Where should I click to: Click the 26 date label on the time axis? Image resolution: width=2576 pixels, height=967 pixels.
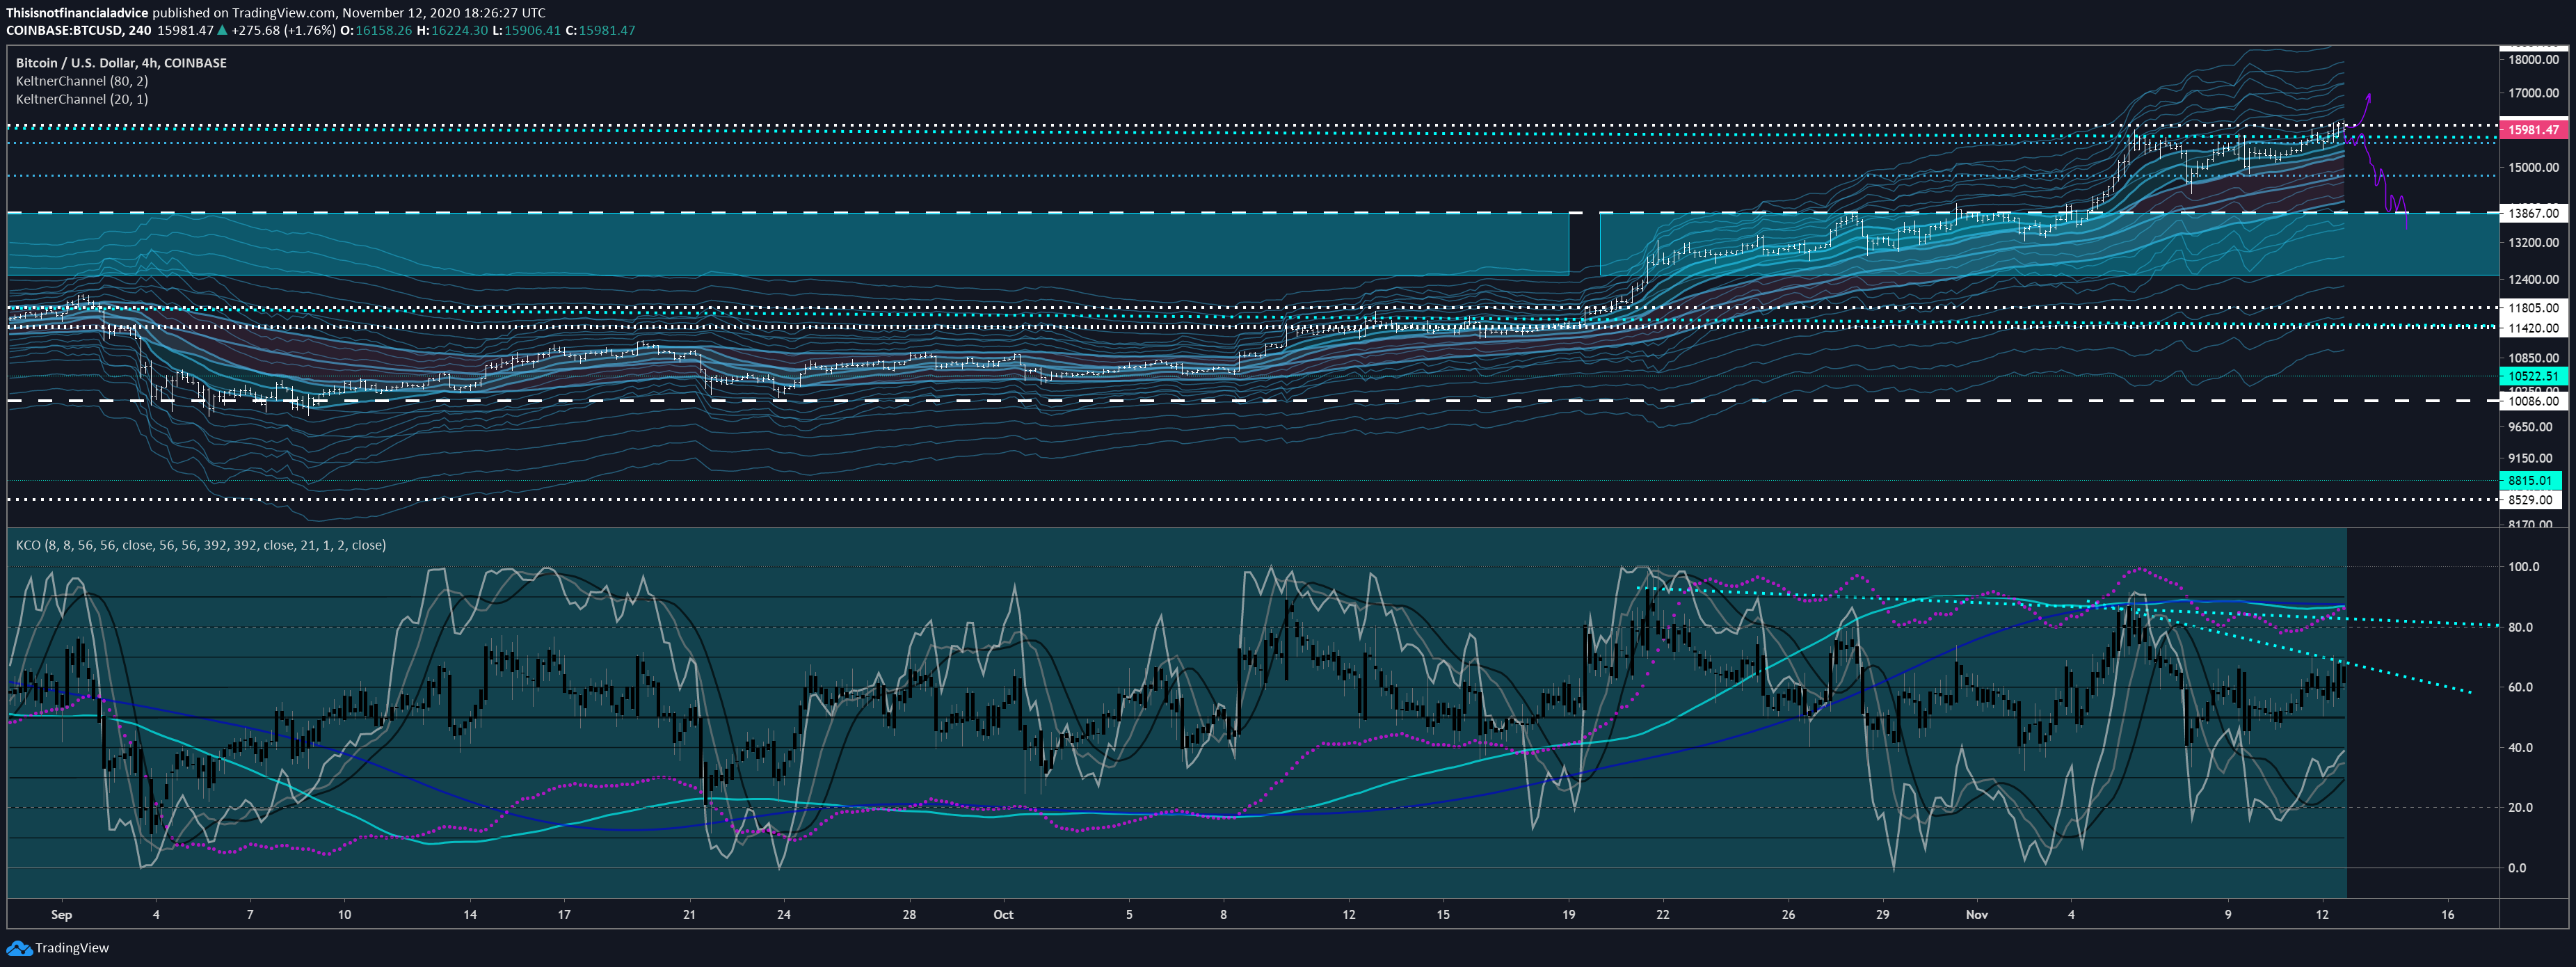click(x=1788, y=914)
